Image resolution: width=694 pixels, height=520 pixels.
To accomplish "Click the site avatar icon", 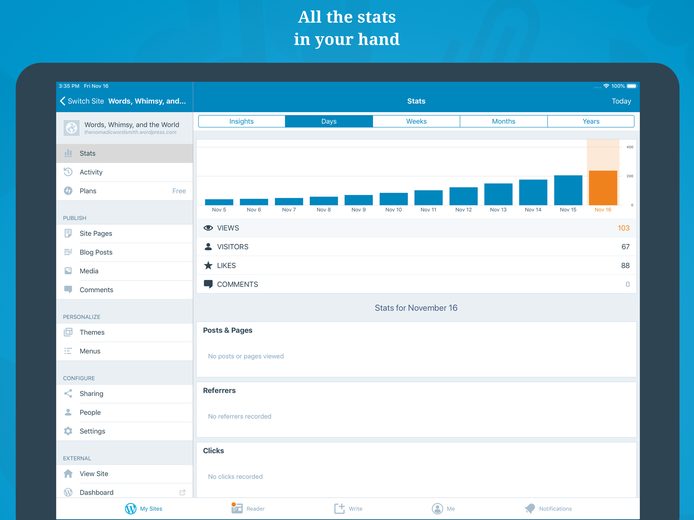I will (71, 128).
